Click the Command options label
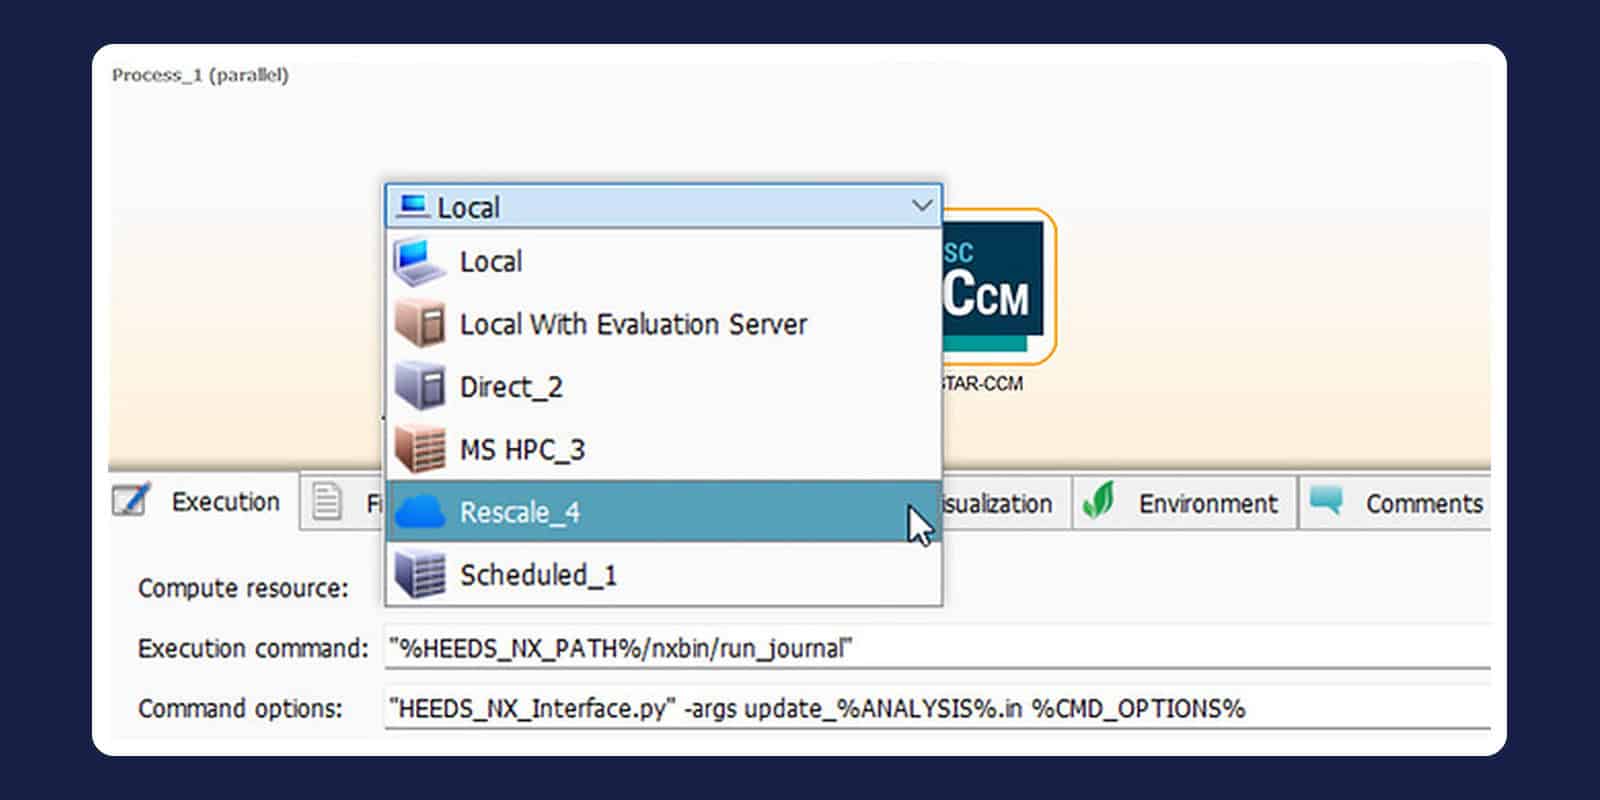 pyautogui.click(x=240, y=708)
